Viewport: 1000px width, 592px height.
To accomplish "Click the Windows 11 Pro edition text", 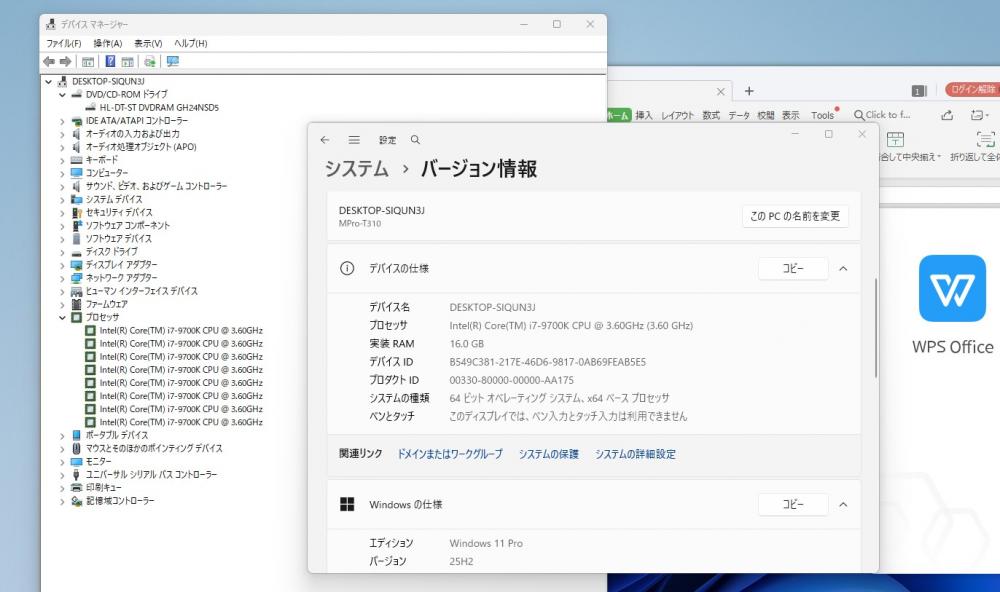I will coord(486,544).
